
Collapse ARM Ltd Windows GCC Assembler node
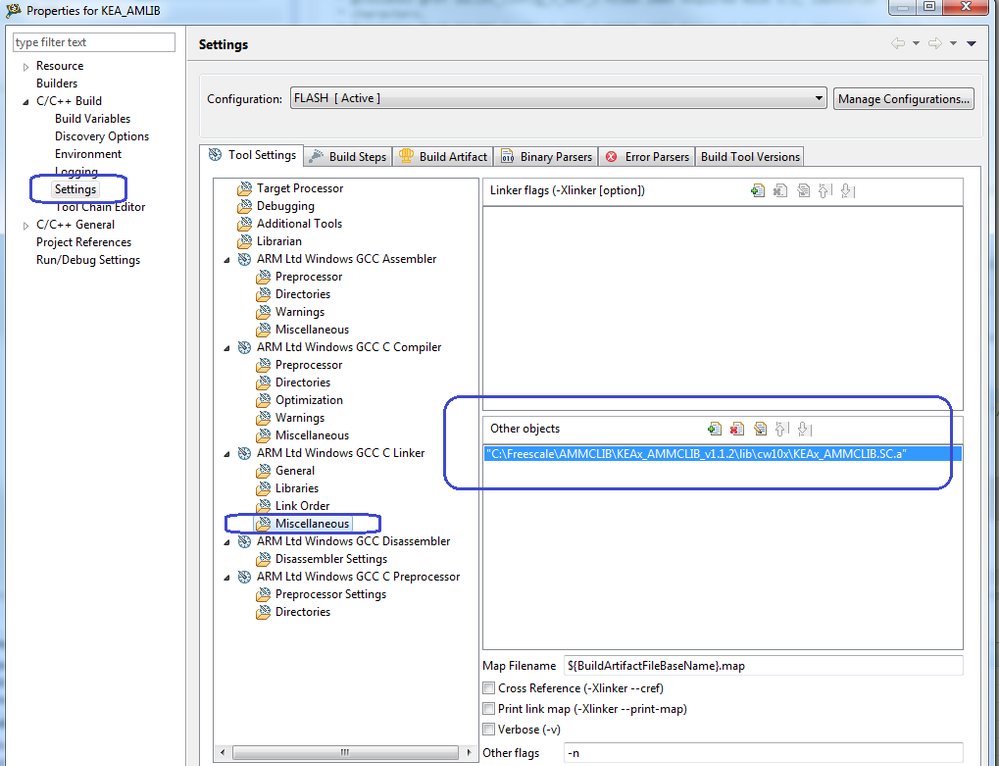tap(227, 260)
